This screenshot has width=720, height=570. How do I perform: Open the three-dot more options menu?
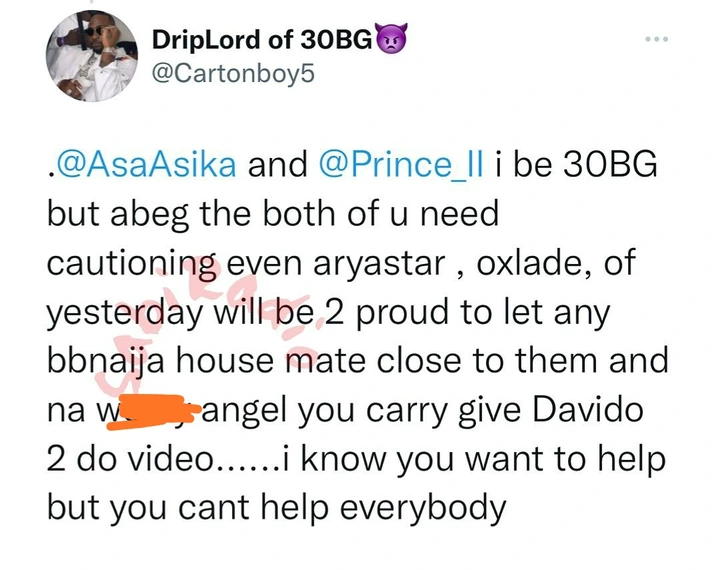[x=657, y=40]
